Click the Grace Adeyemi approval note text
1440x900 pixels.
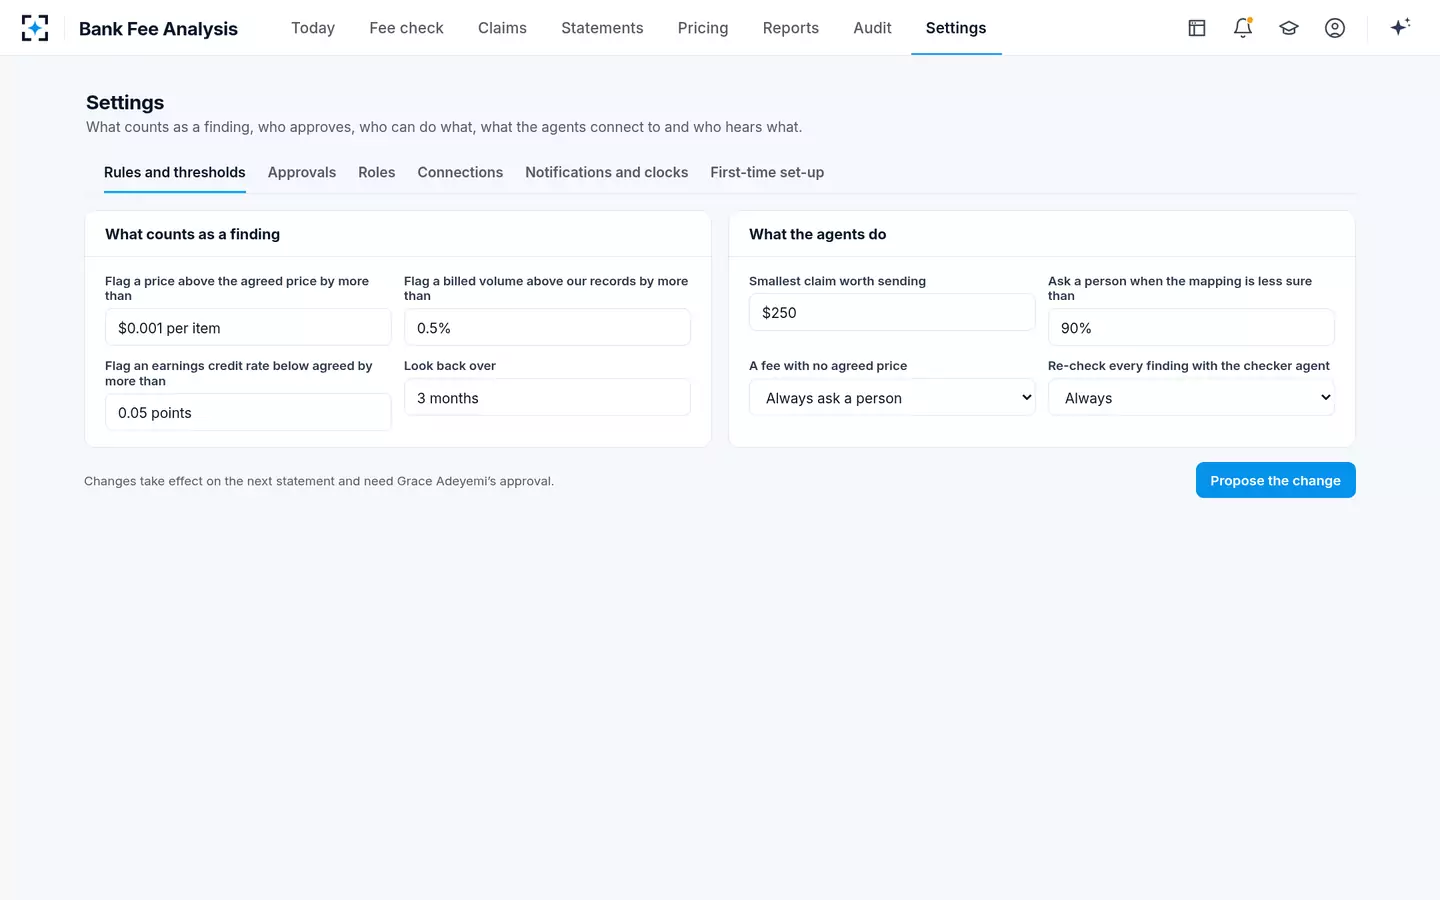coord(319,481)
